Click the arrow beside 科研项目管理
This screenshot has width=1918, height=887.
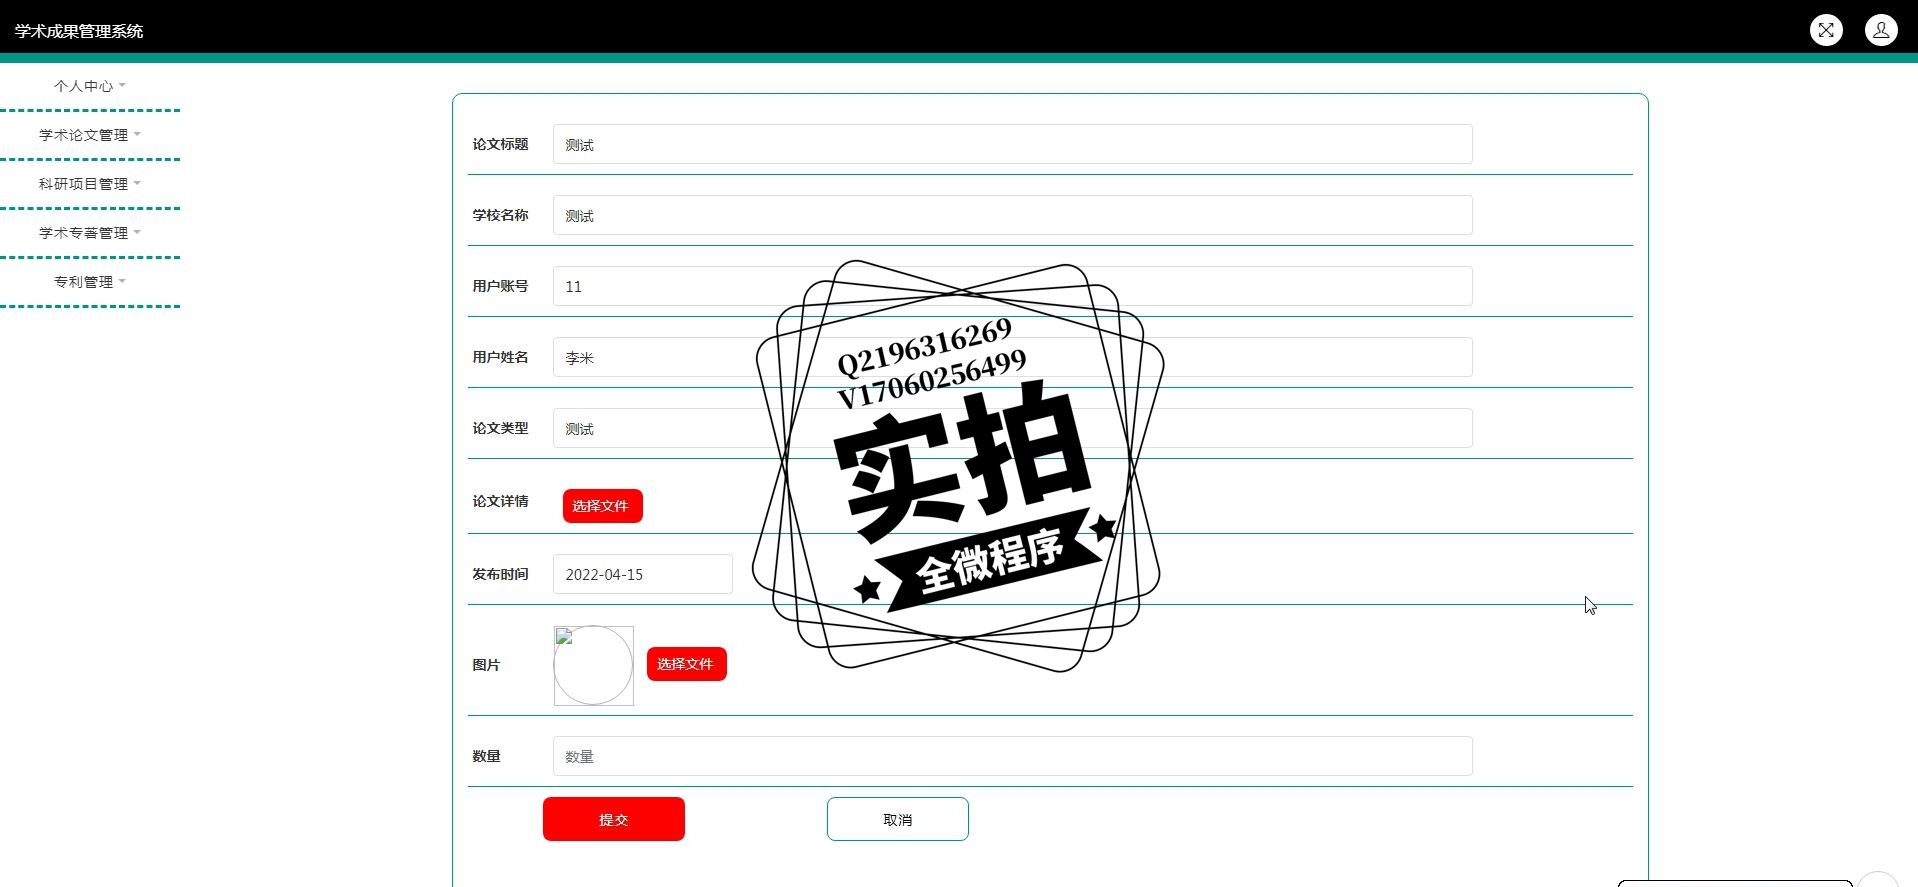pos(137,184)
